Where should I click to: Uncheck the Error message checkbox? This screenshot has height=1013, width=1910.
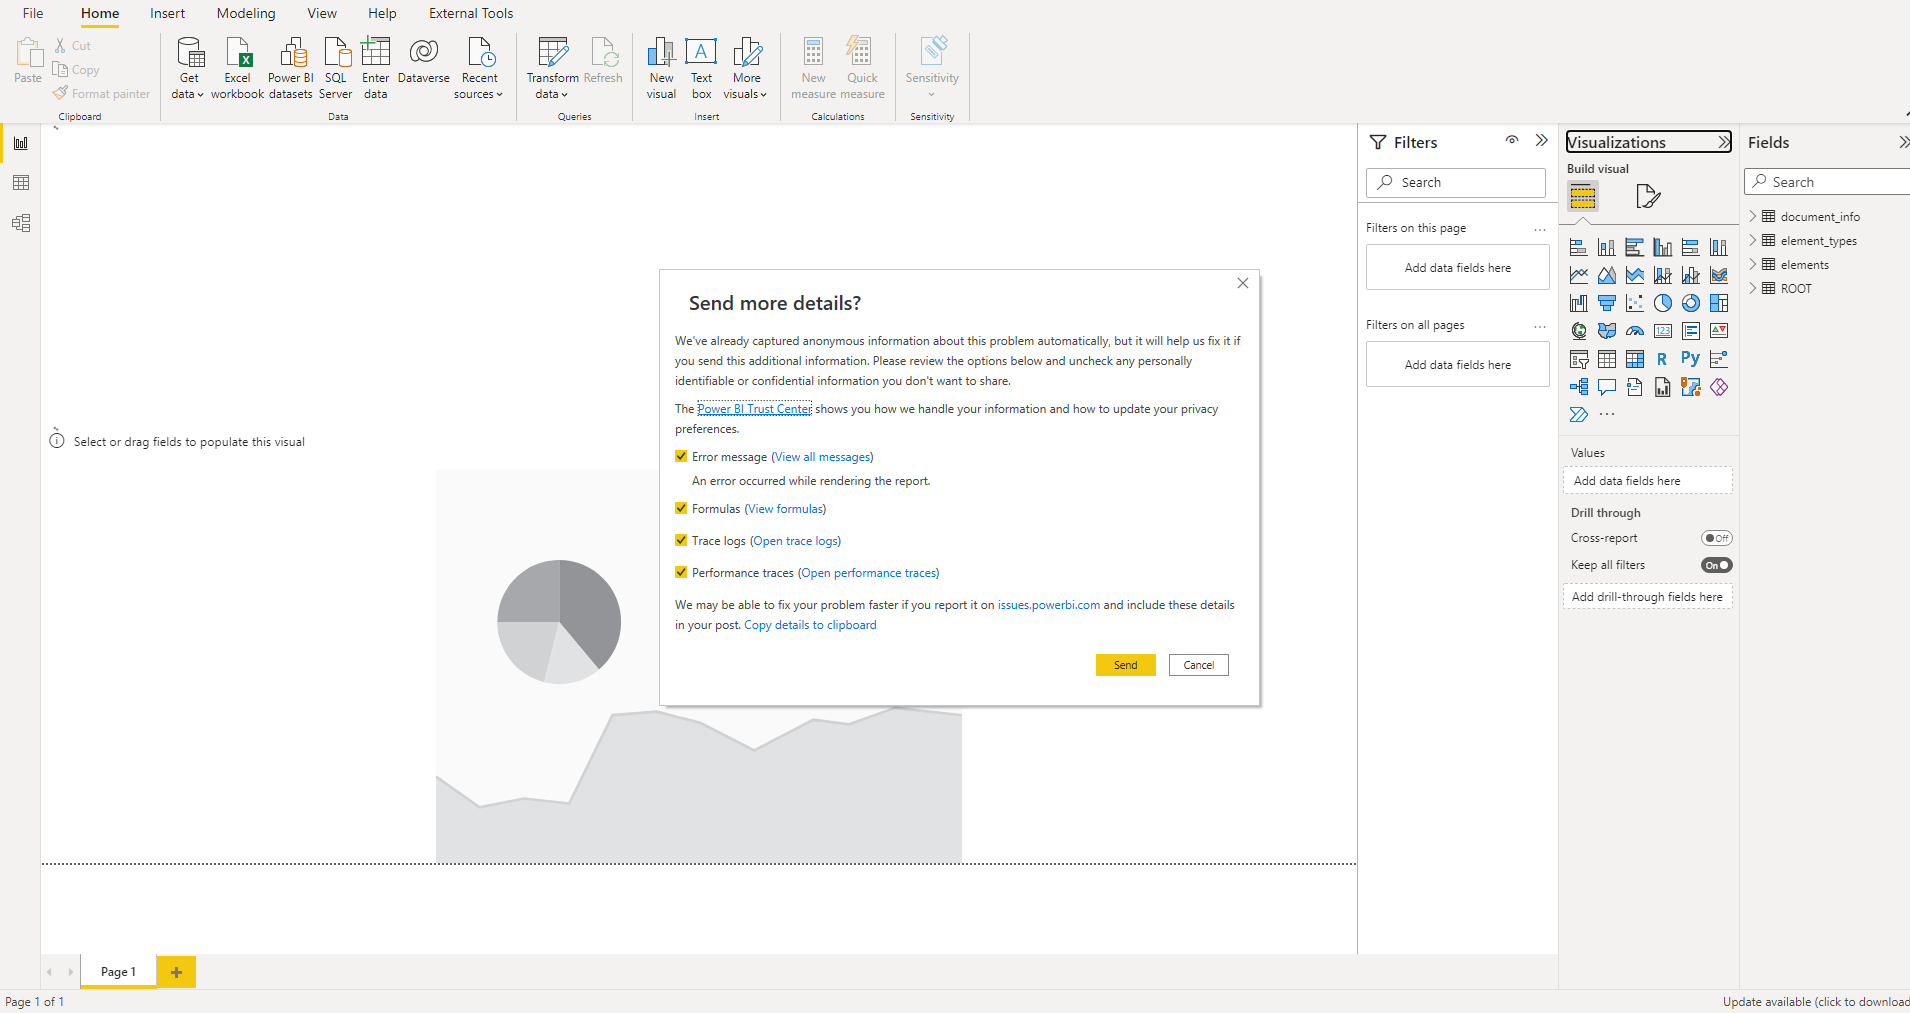coord(681,456)
